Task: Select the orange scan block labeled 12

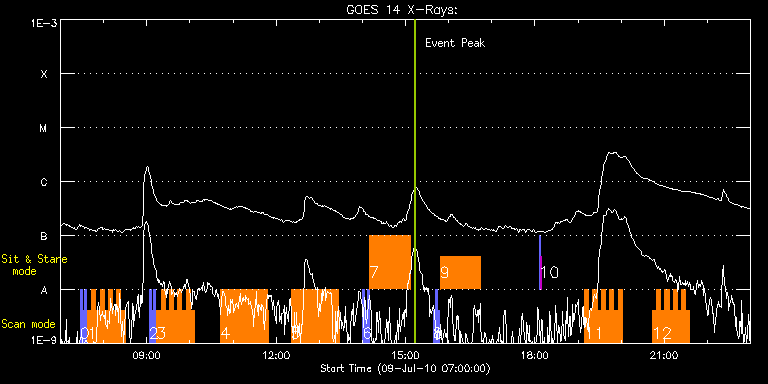Action: (x=671, y=316)
